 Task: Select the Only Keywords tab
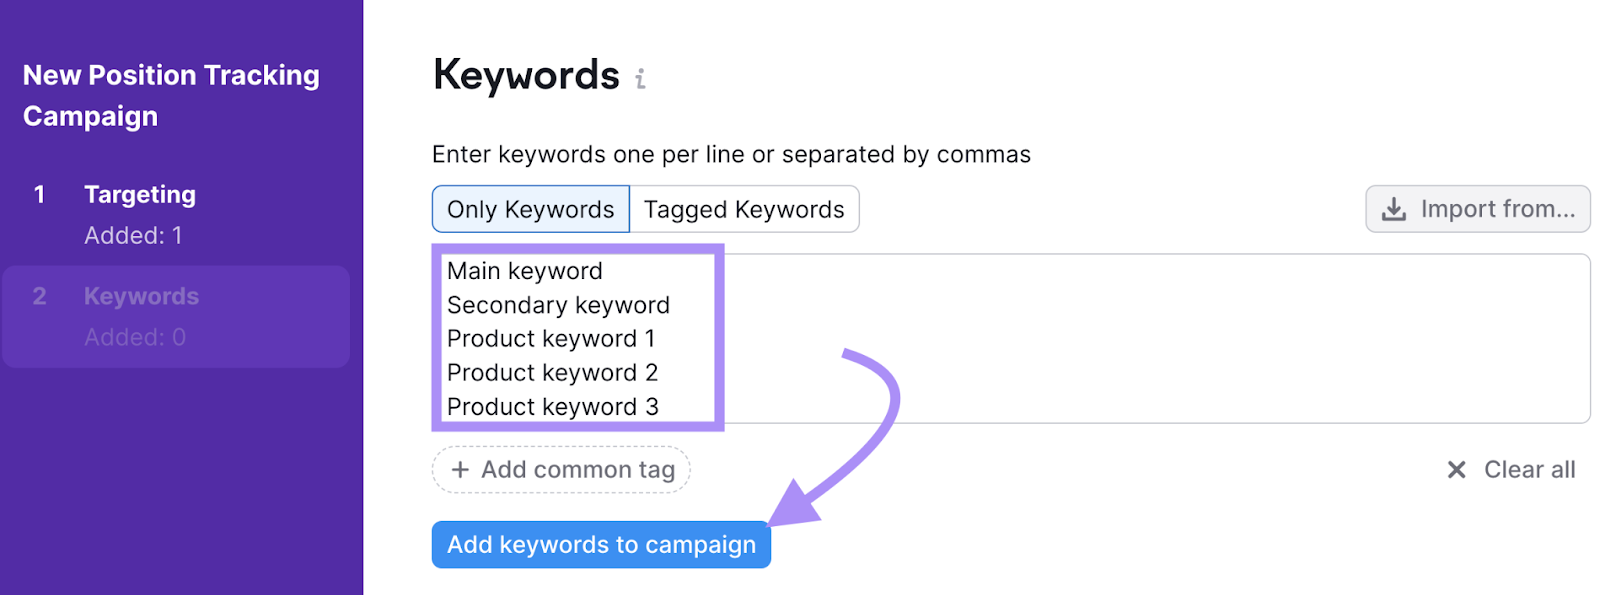[529, 209]
